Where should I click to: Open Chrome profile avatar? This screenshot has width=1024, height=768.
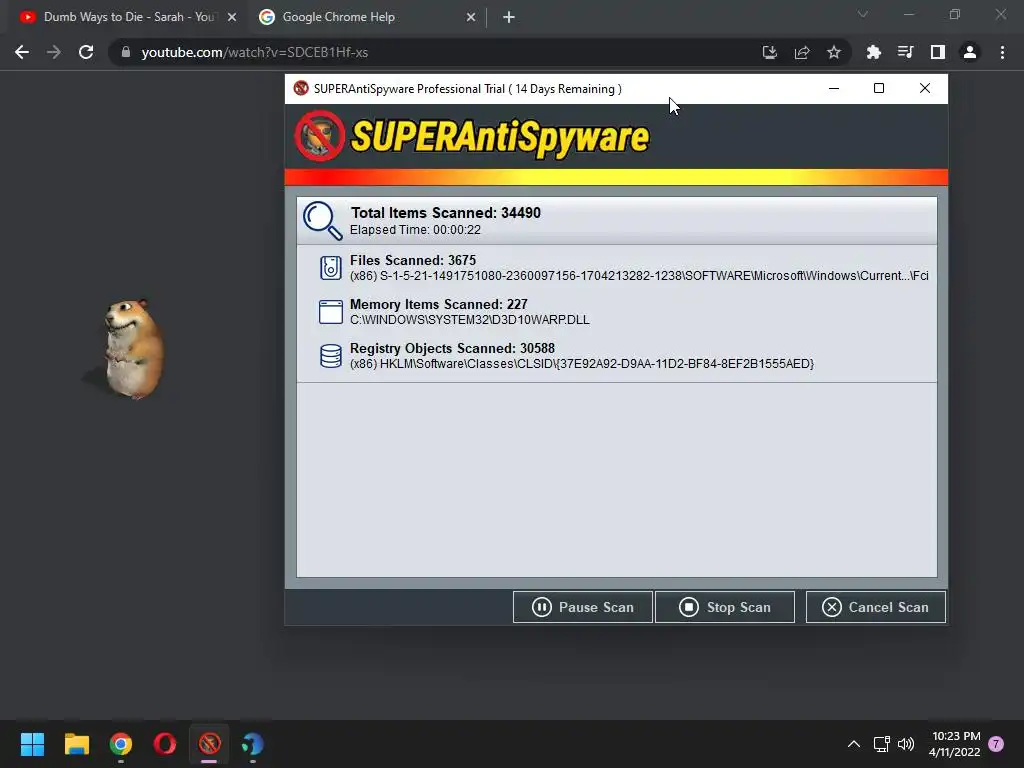point(970,52)
